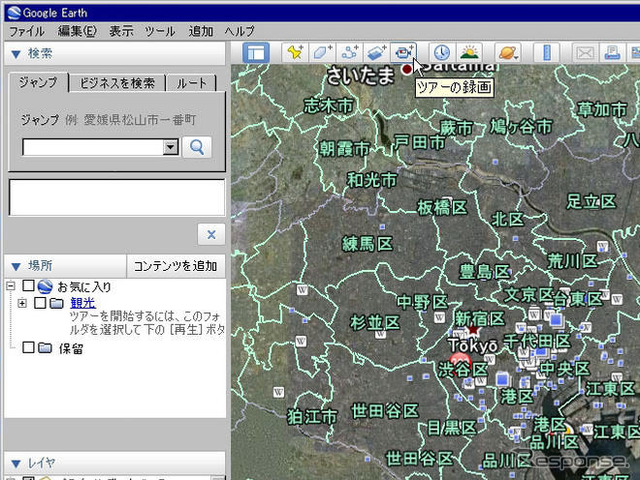Click the 朝霞市 map label
This screenshot has width=640, height=480.
[x=344, y=149]
